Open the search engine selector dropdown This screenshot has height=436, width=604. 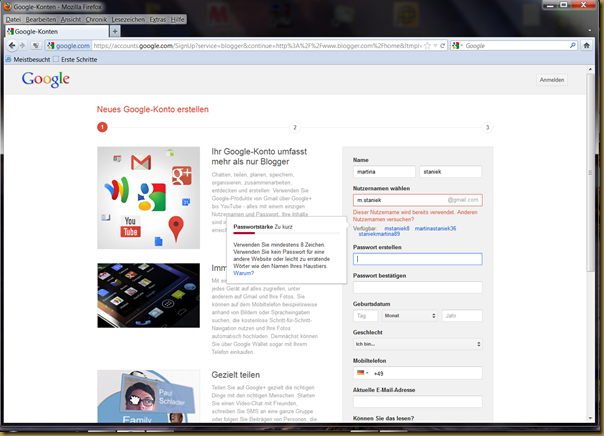click(x=457, y=45)
